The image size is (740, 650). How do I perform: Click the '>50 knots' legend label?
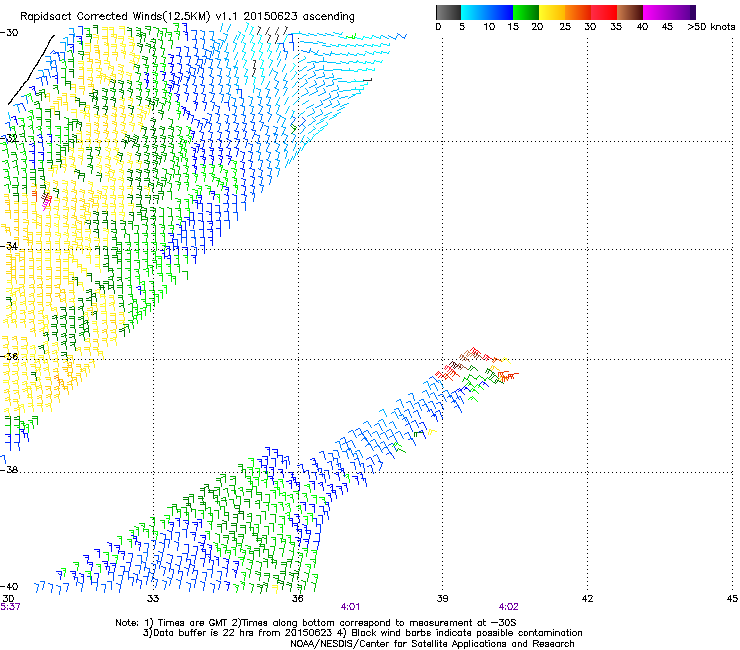click(x=711, y=27)
